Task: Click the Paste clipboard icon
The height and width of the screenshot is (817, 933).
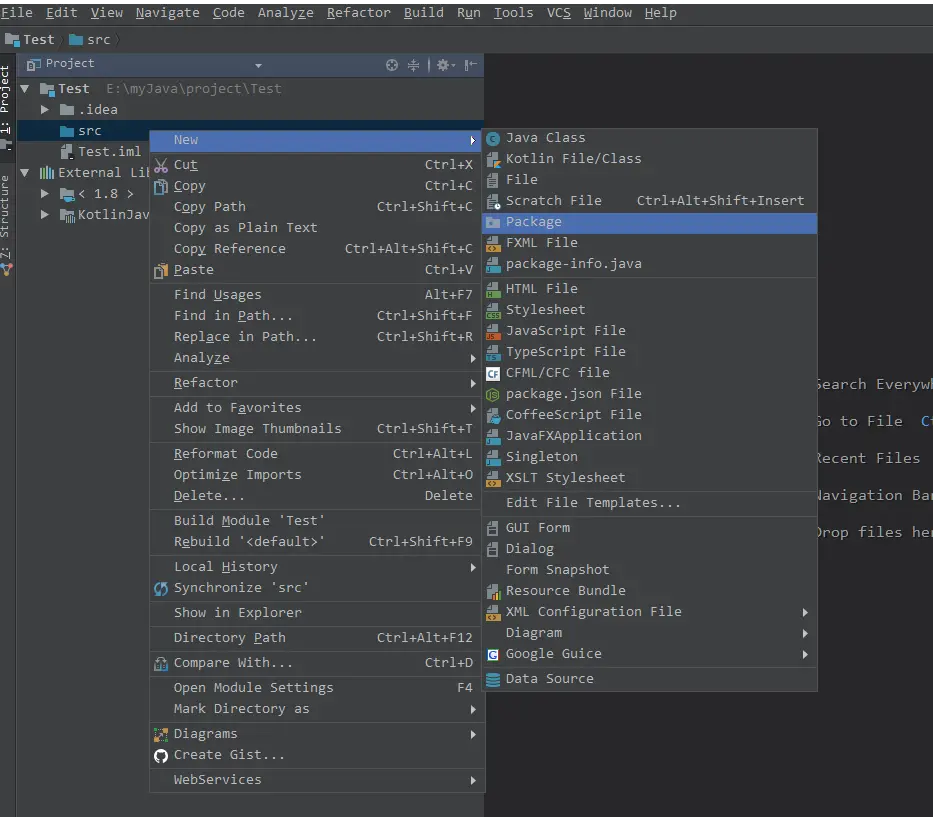Action: (x=161, y=271)
